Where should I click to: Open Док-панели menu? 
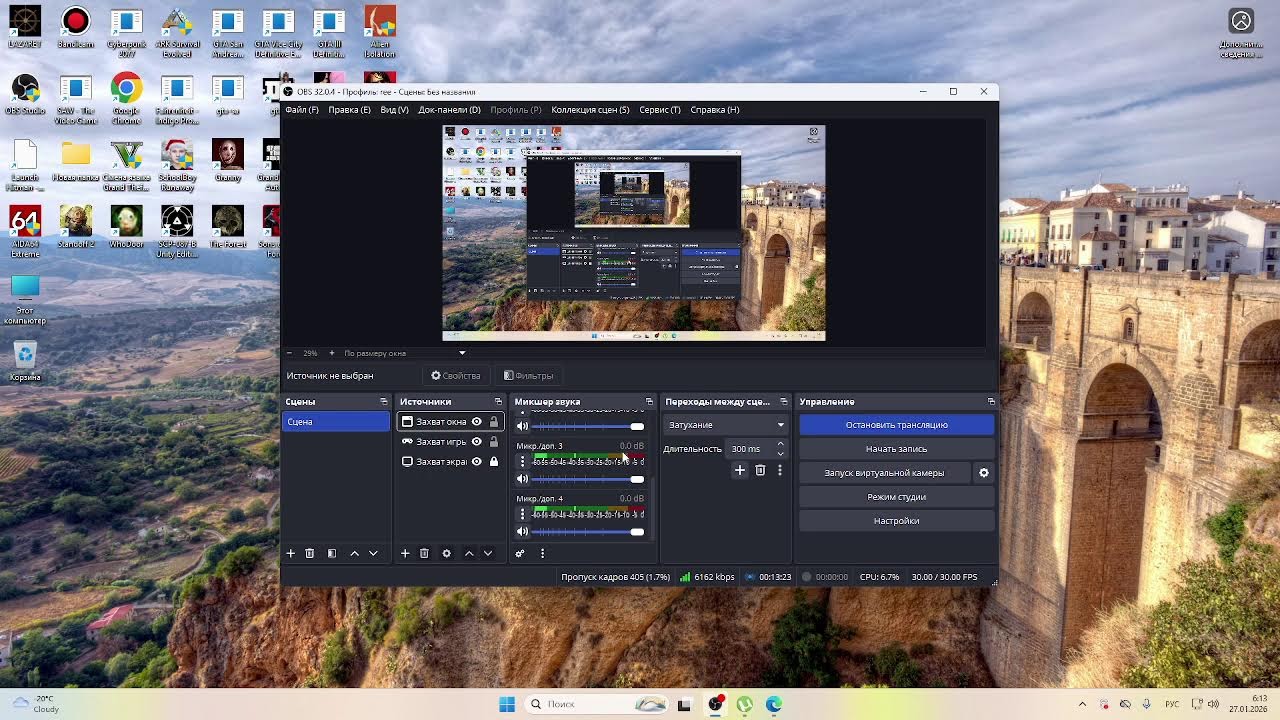[x=449, y=110]
